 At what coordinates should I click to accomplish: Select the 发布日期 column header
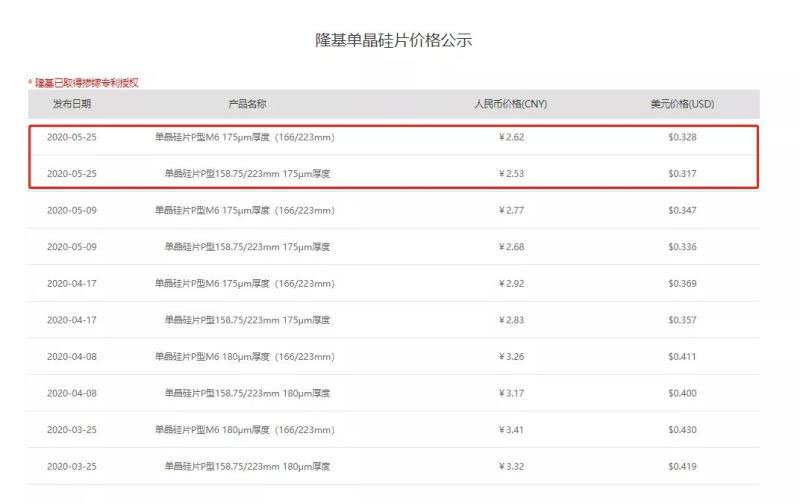click(72, 104)
